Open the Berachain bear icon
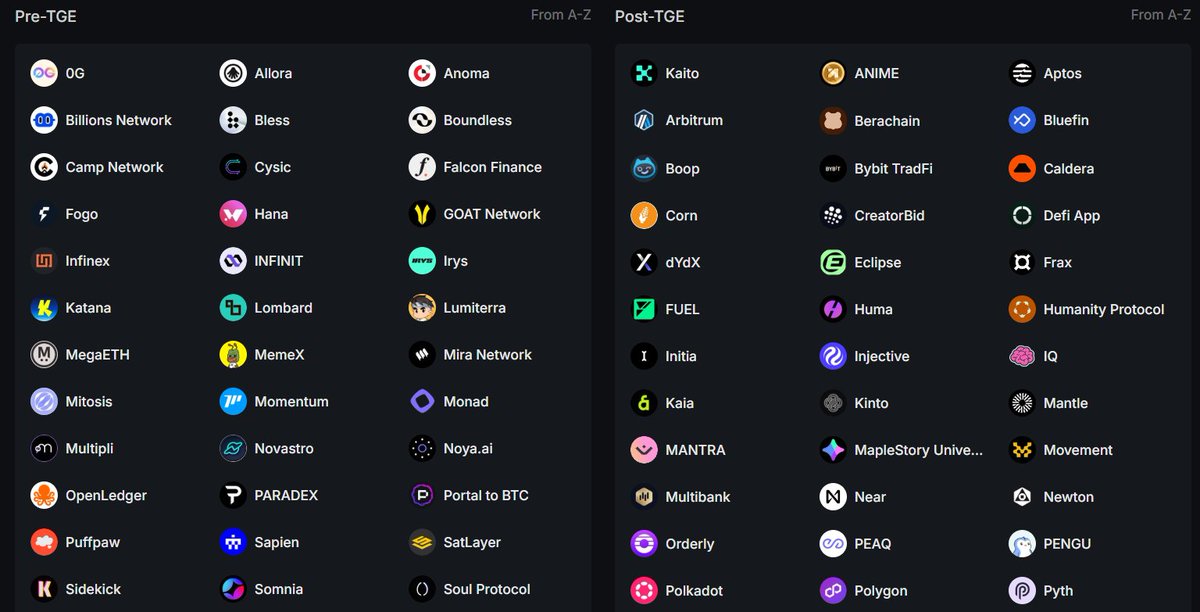This screenshot has height=612, width=1200. 833,120
